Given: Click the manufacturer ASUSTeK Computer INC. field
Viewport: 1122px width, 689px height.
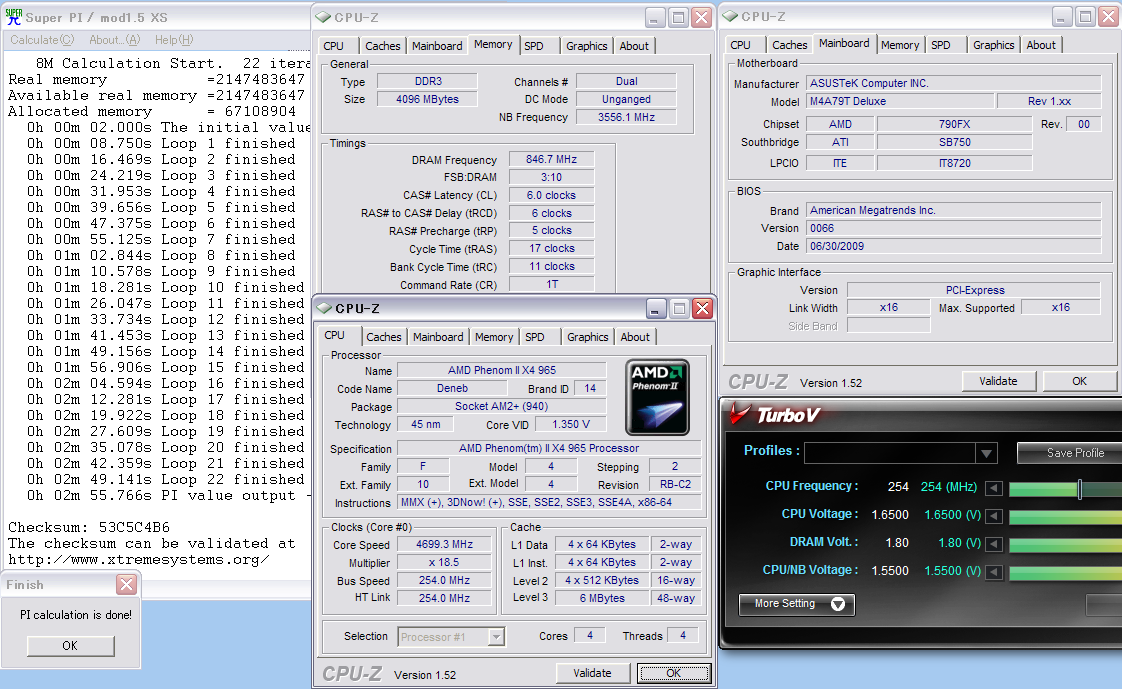Looking at the screenshot, I should [953, 84].
